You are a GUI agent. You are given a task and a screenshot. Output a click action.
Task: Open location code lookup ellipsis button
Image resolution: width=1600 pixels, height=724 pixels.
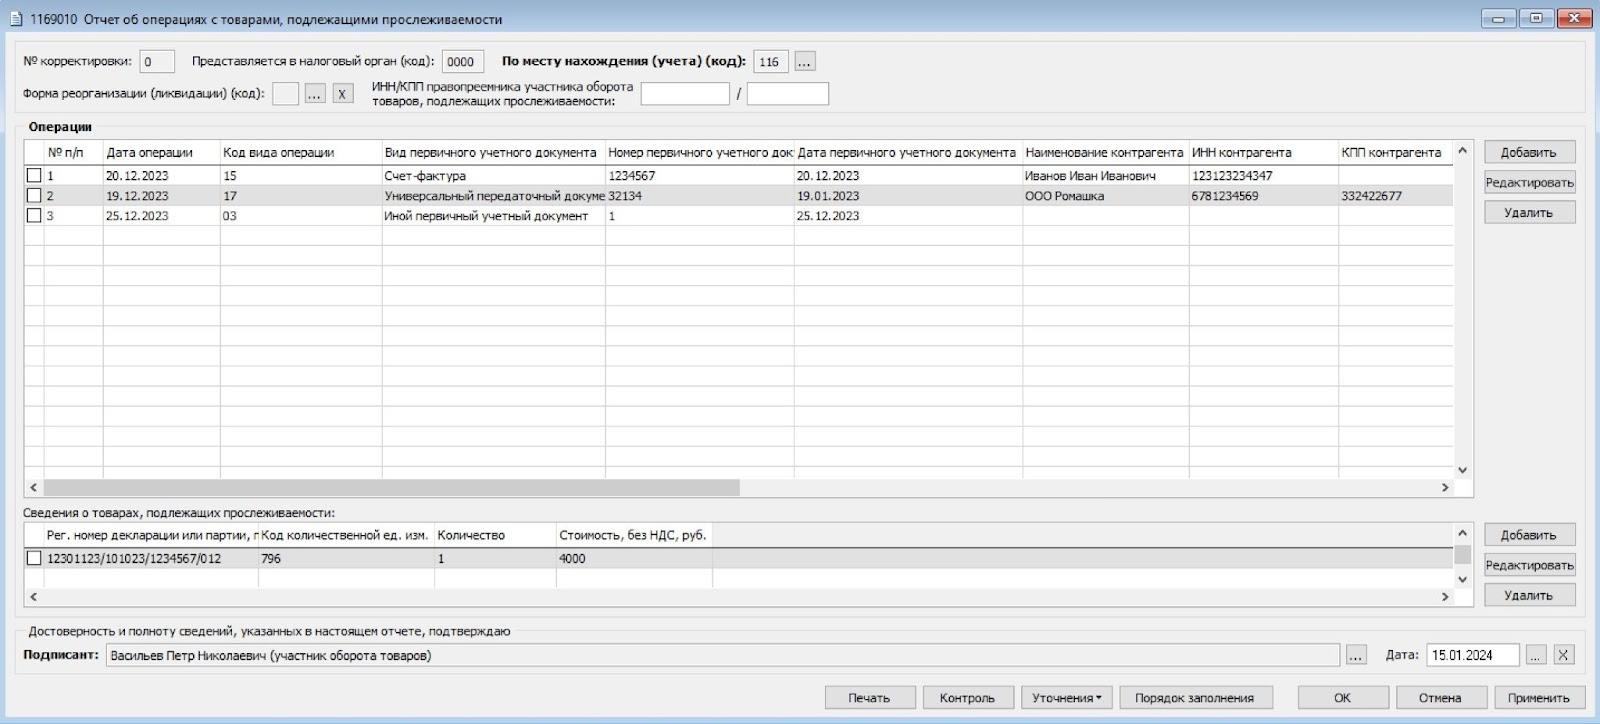point(804,62)
